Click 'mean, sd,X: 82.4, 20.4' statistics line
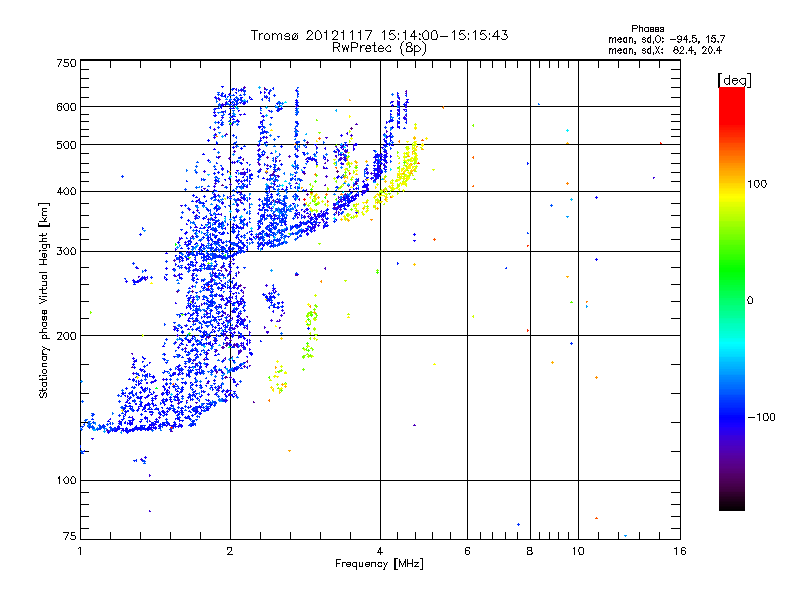 [665, 50]
